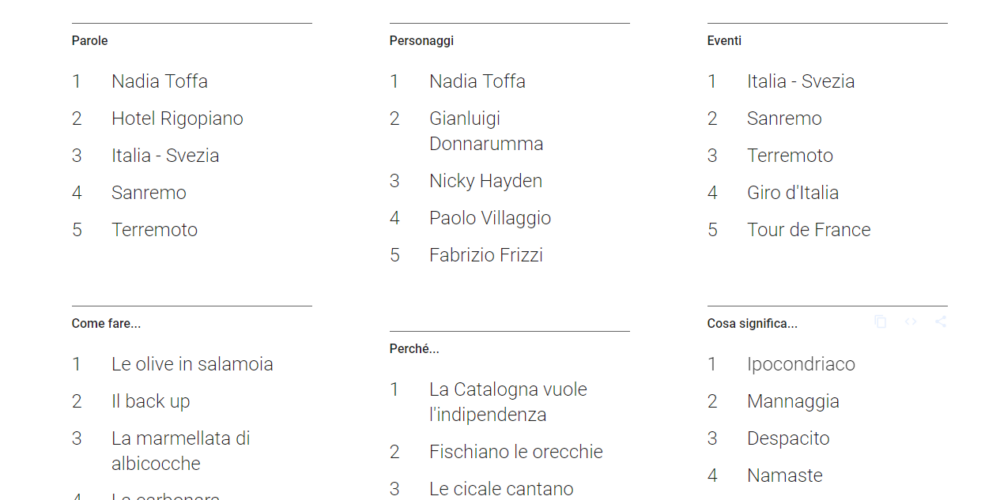This screenshot has height=500, width=1000.
Task: Click the copy icon beside Cosa significa
Action: 880,322
